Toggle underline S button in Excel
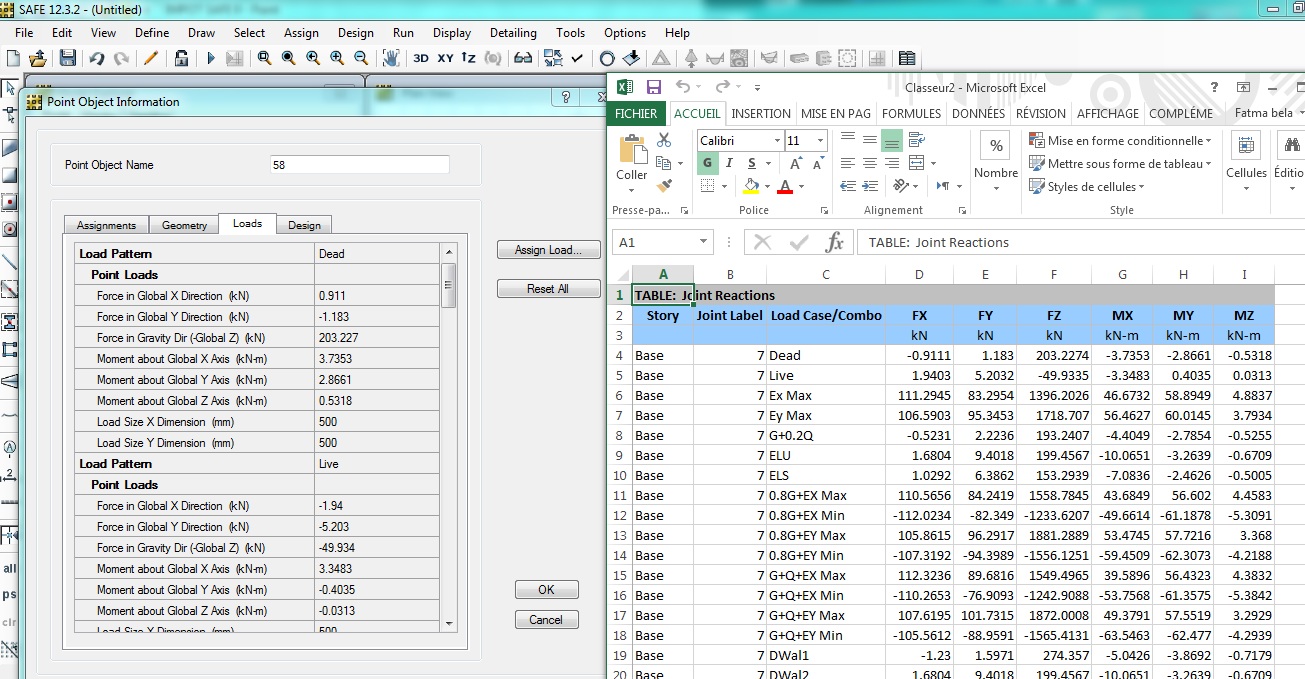Viewport: 1305px width, 679px height. point(750,163)
